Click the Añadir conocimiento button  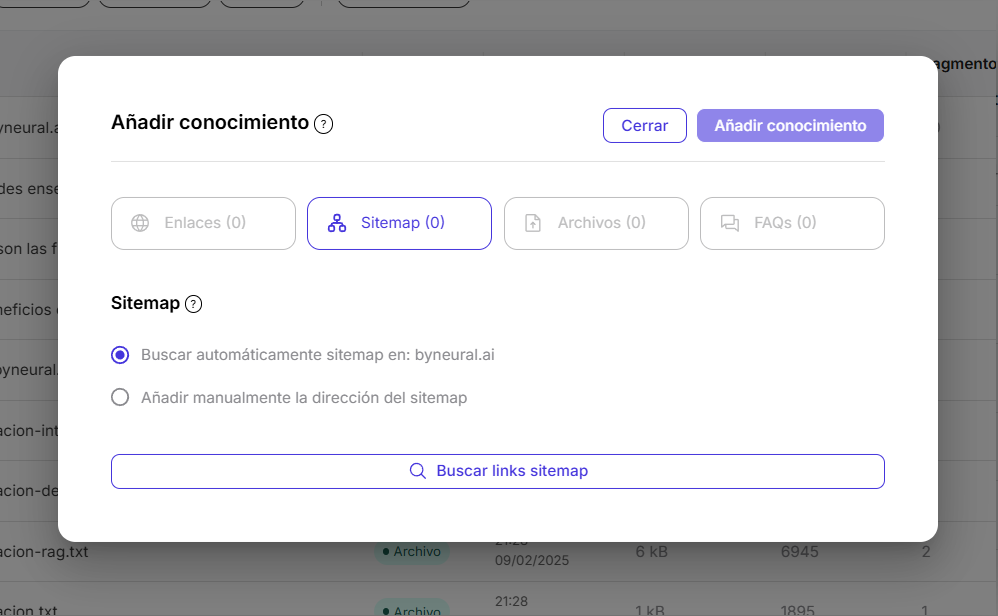(x=790, y=125)
